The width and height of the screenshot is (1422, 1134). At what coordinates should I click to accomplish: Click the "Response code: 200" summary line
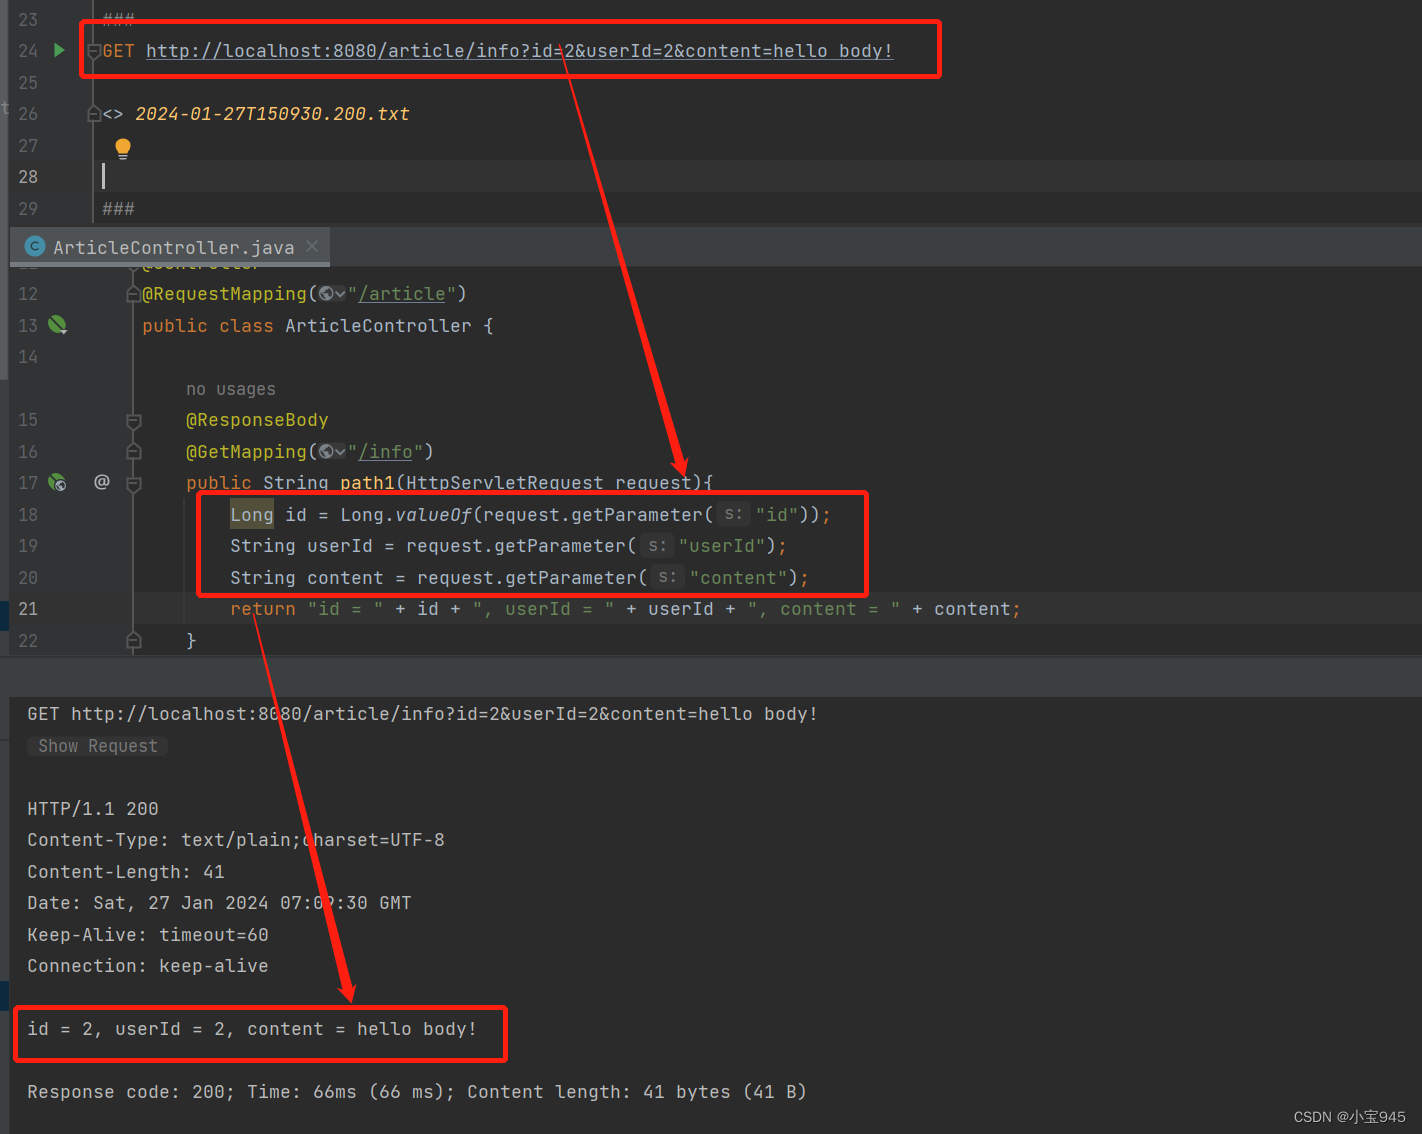click(x=417, y=1092)
